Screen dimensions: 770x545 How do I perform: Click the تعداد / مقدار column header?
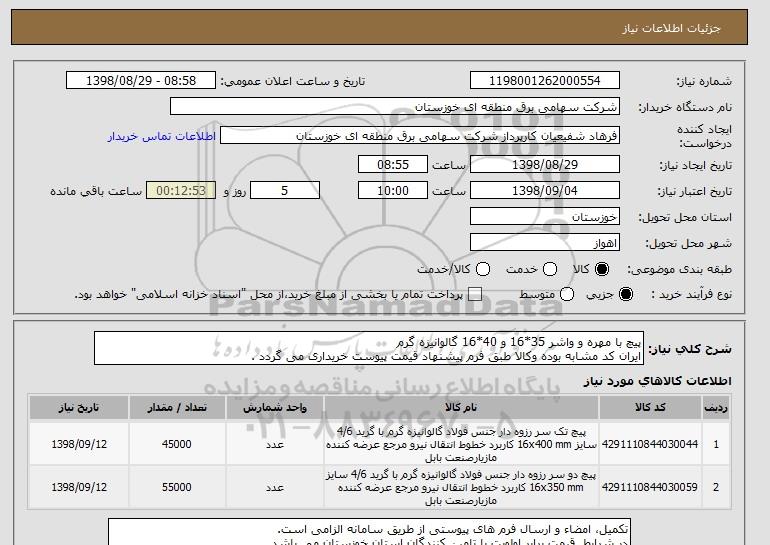tap(177, 408)
